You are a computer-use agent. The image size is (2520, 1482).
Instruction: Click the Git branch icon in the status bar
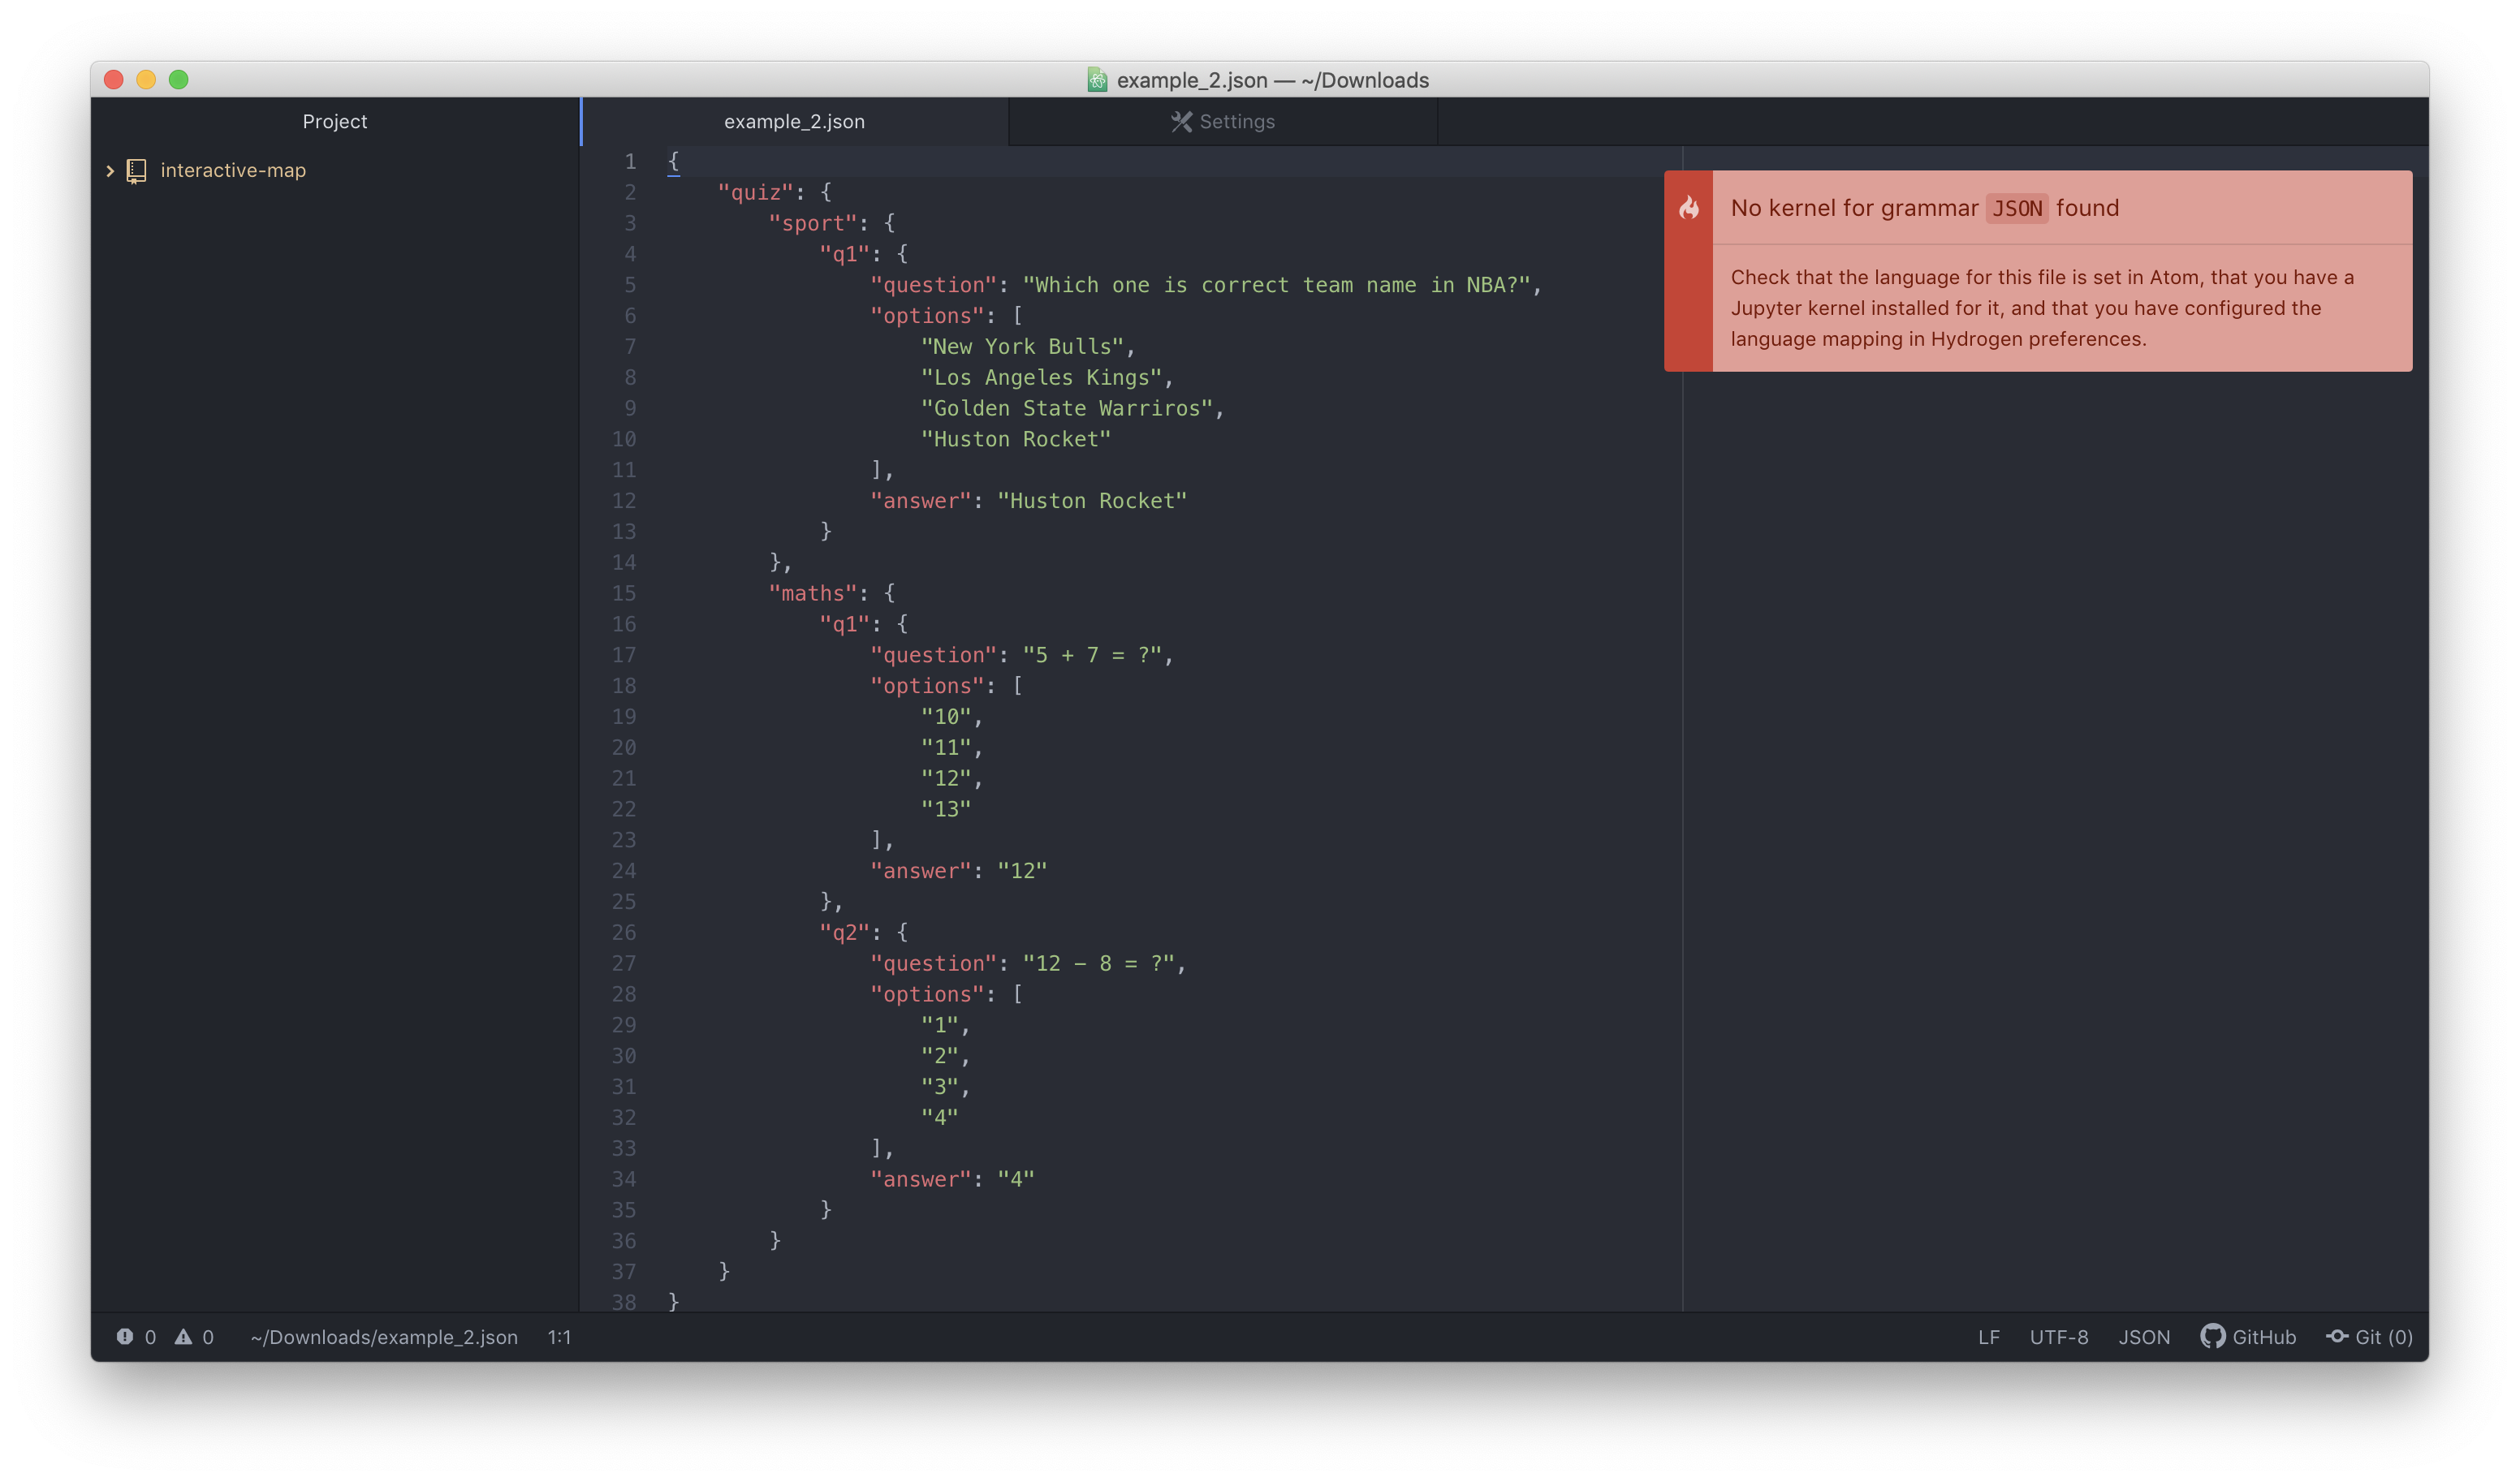(x=2339, y=1337)
